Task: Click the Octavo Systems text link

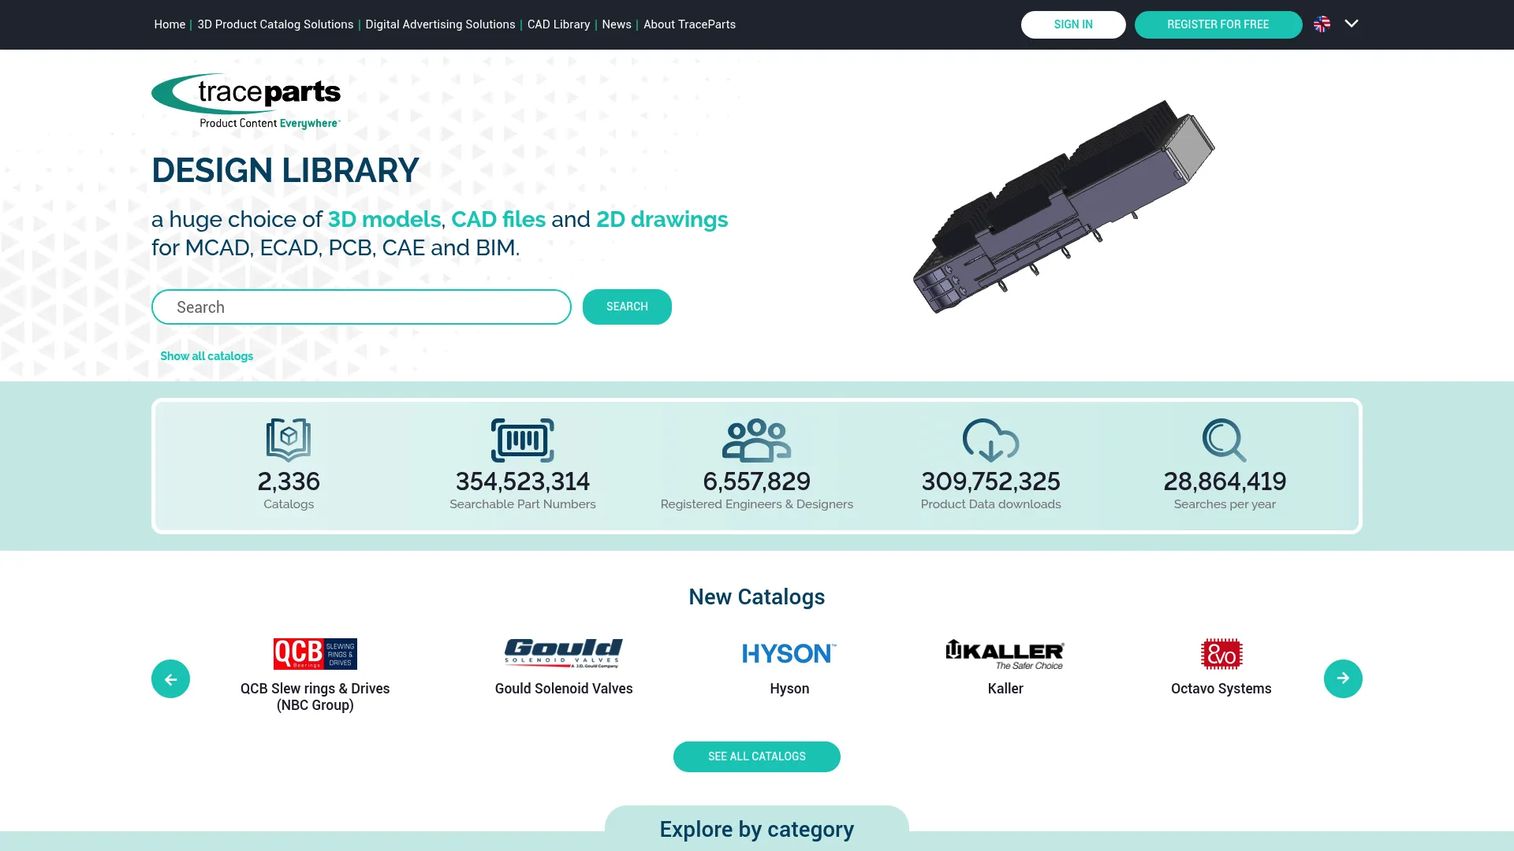Action: (1221, 689)
